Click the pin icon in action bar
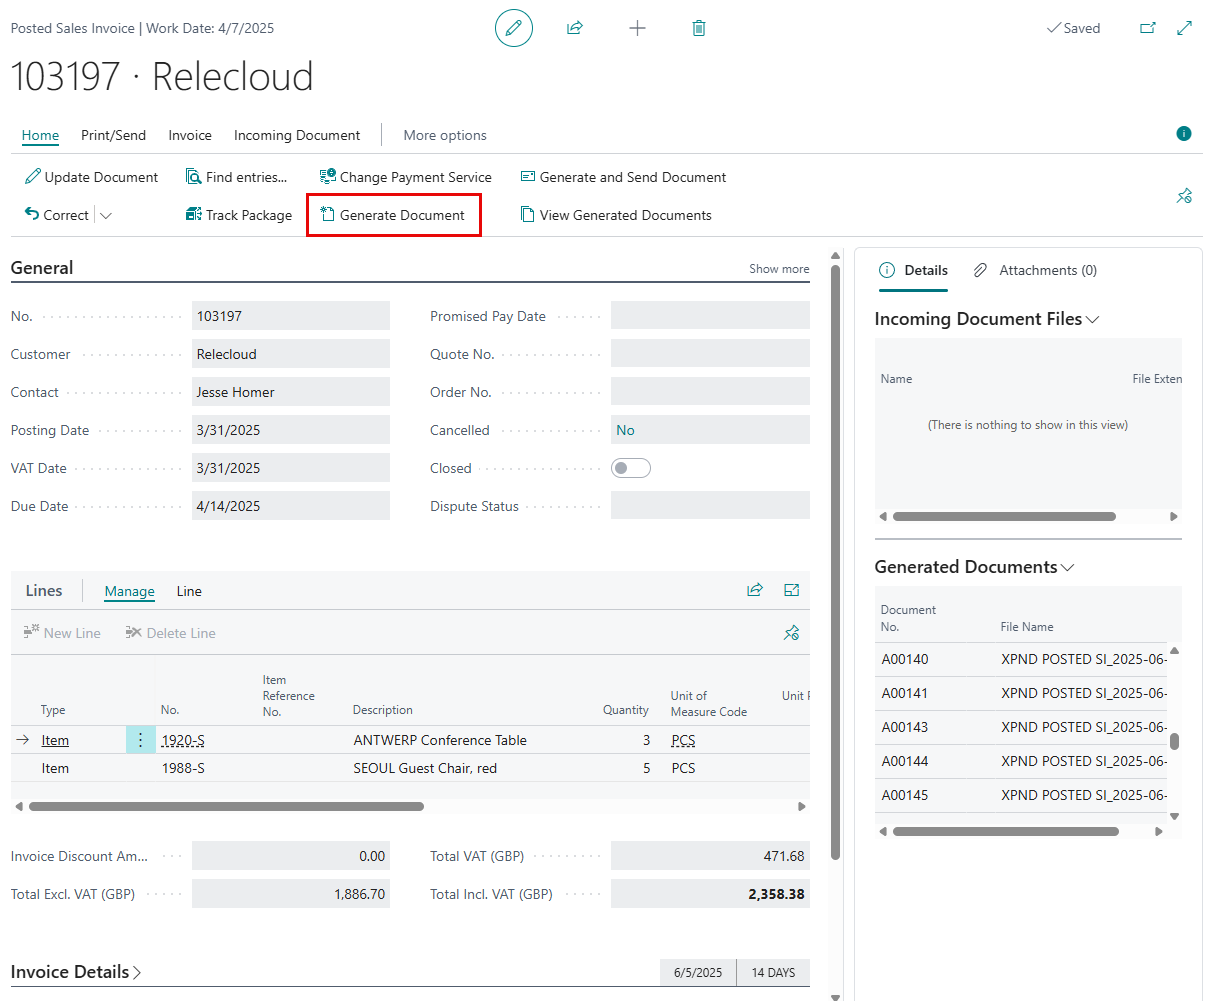Screen dimensions: 1212x1001 tap(1185, 196)
